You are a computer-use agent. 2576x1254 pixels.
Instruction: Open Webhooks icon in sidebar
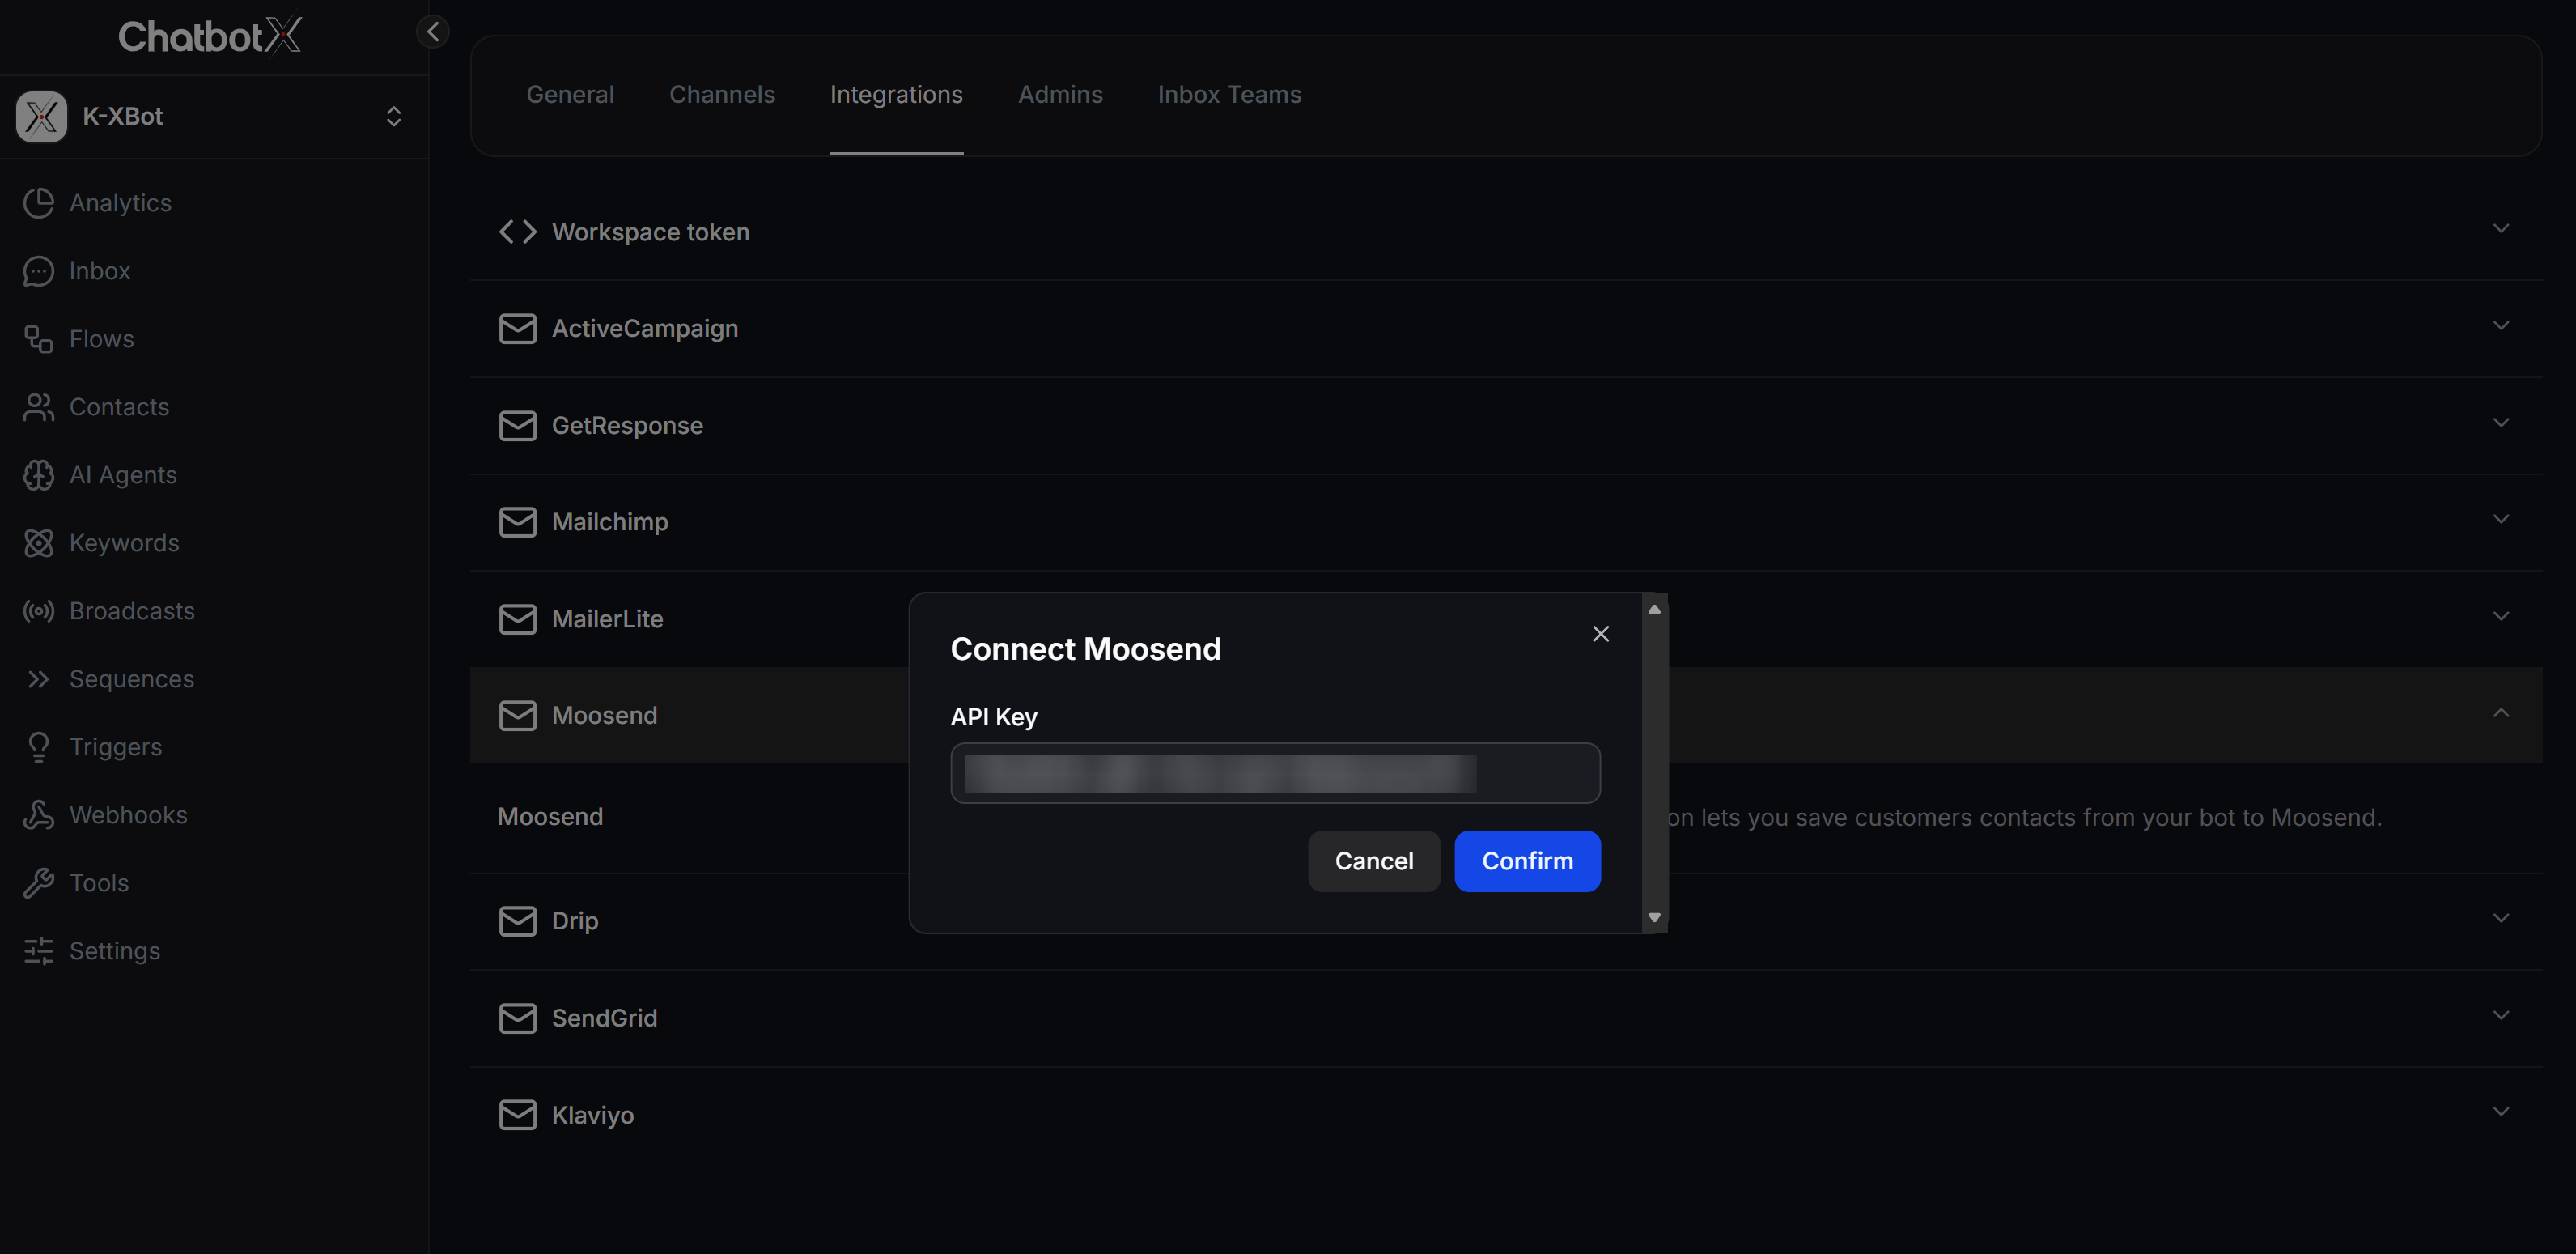(x=39, y=815)
